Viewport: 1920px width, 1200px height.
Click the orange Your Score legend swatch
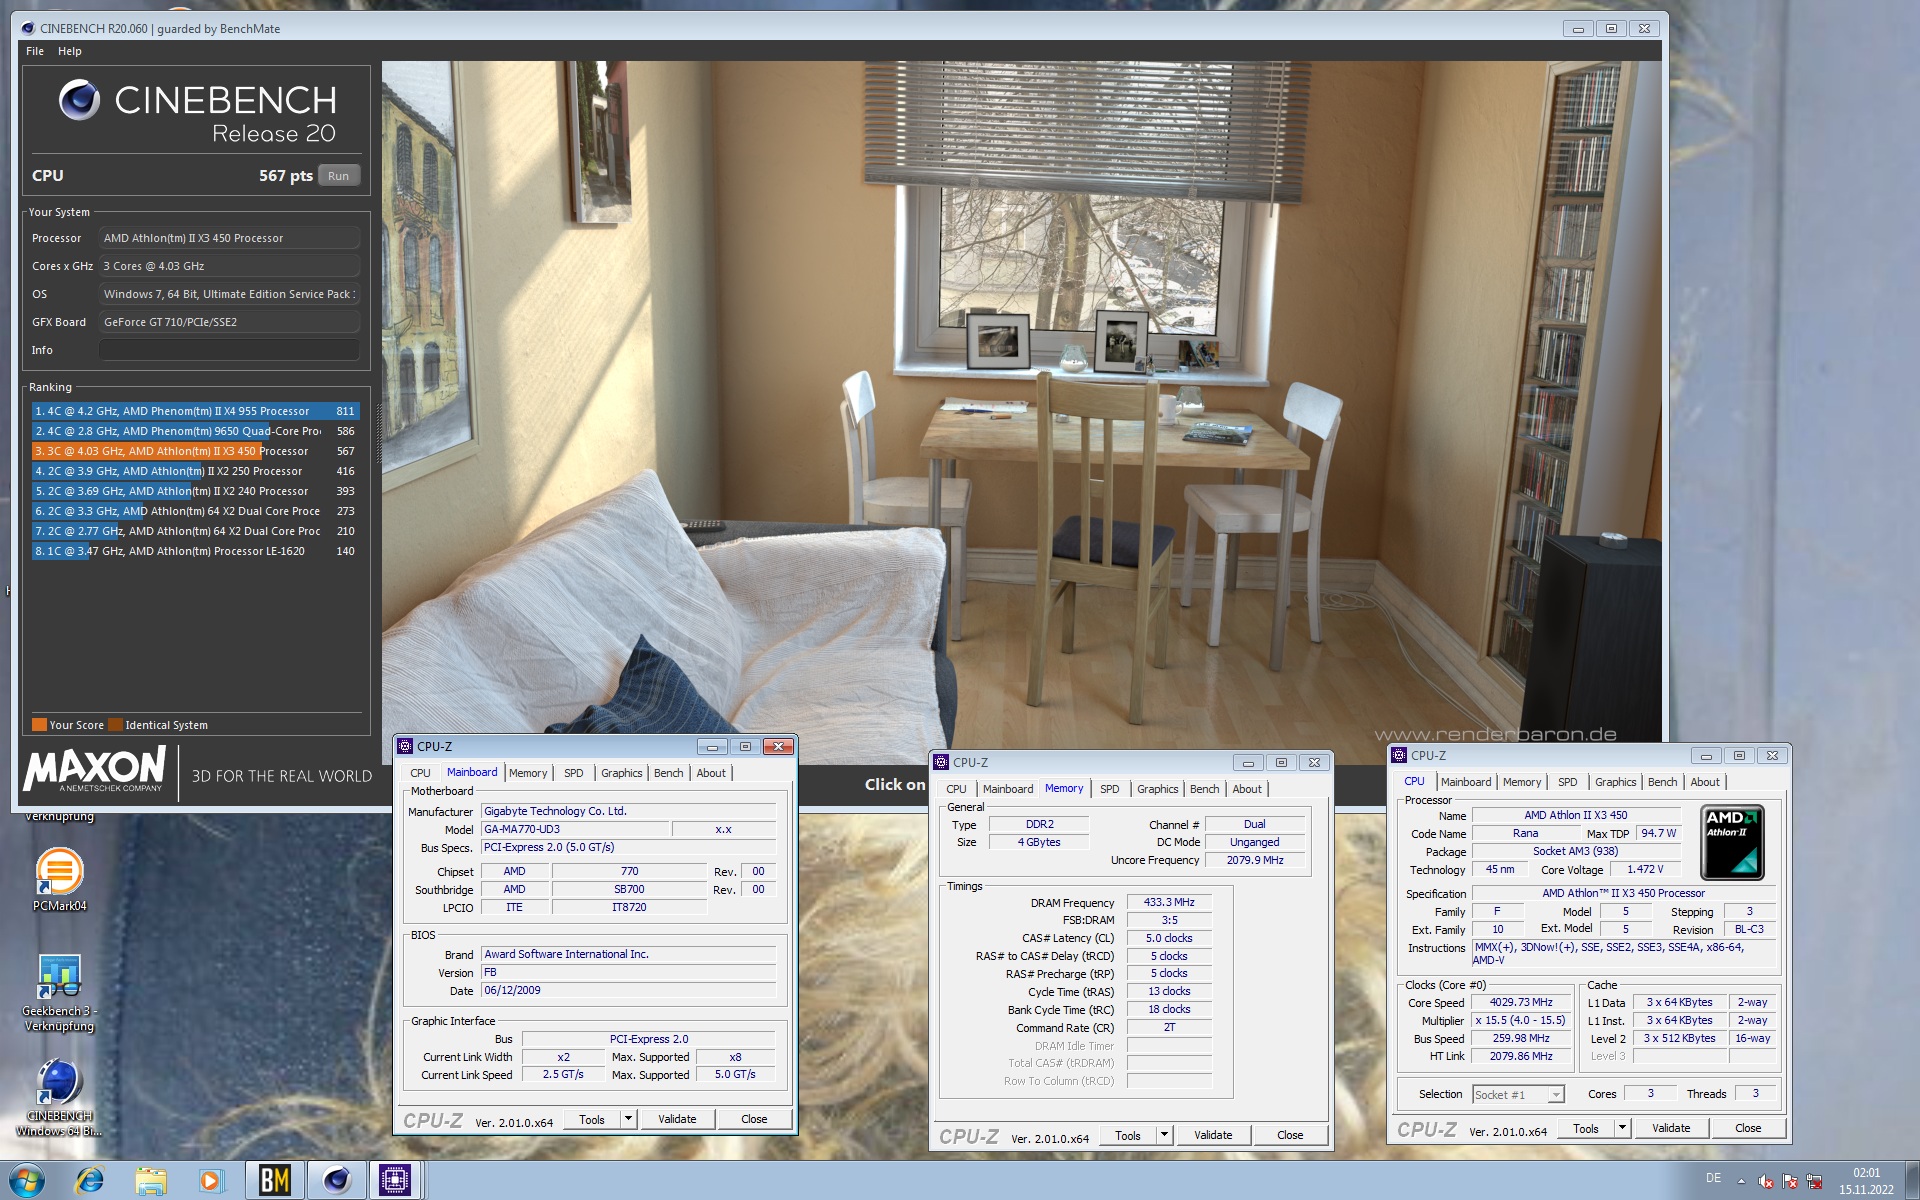pos(39,725)
